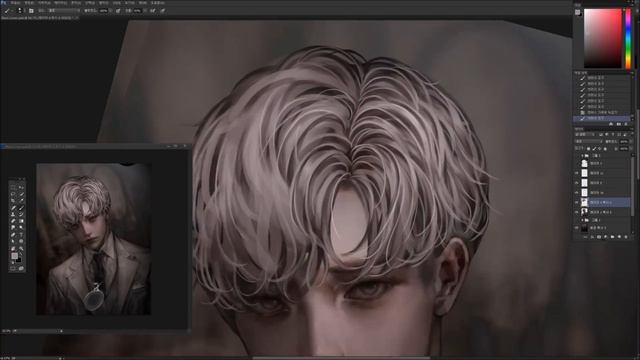Image resolution: width=640 pixels, height=360 pixels.
Task: Click background color swatch in toolbox
Action: click(x=19, y=260)
